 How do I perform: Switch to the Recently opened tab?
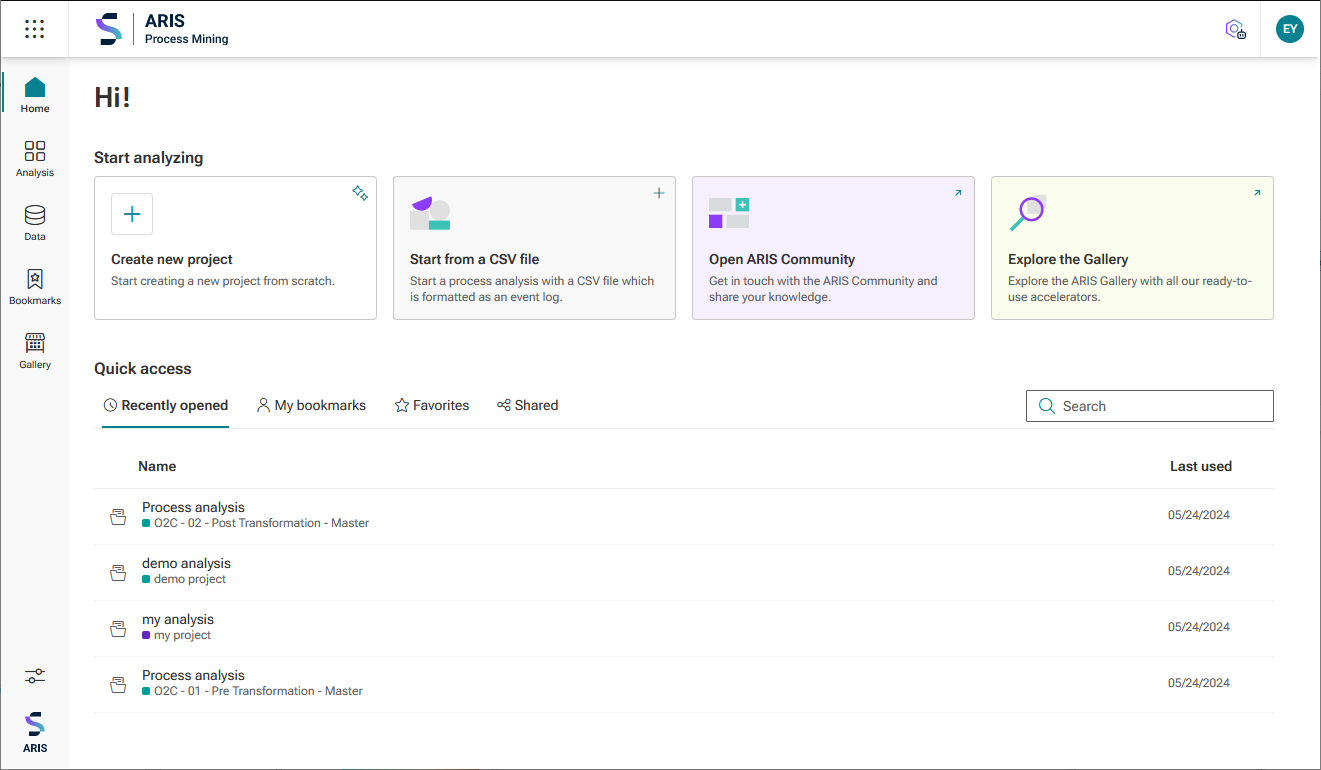165,406
